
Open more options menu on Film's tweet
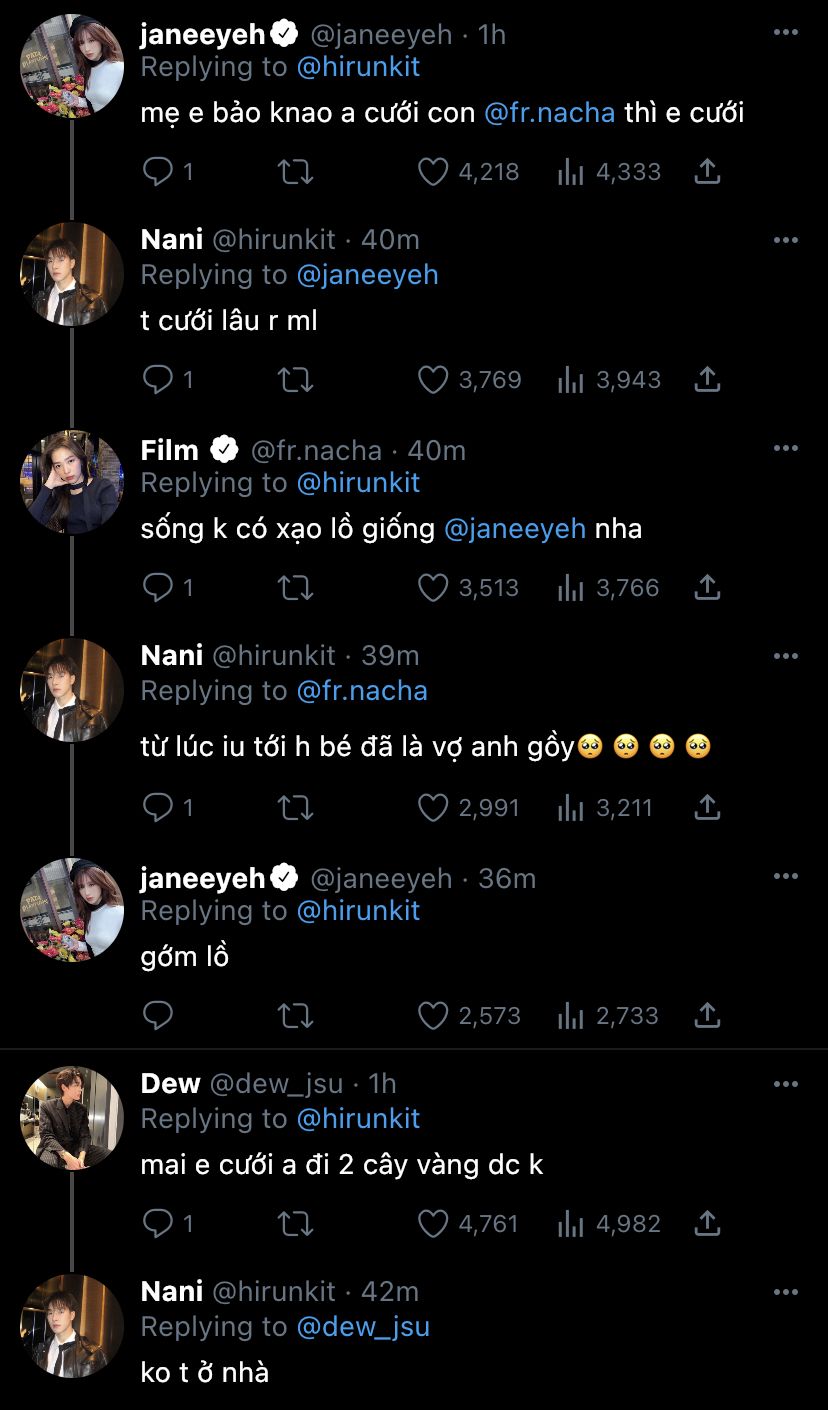(x=786, y=449)
